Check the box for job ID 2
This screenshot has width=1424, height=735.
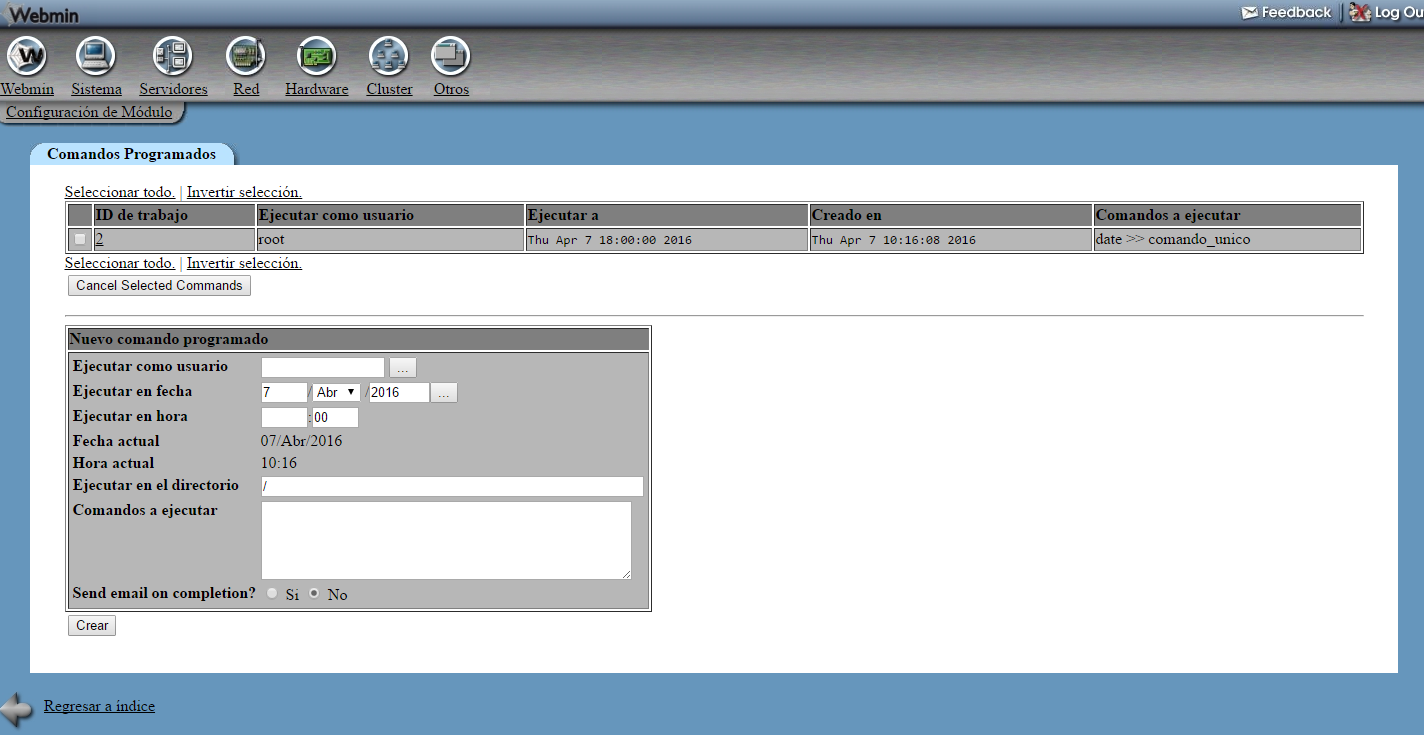(80, 240)
